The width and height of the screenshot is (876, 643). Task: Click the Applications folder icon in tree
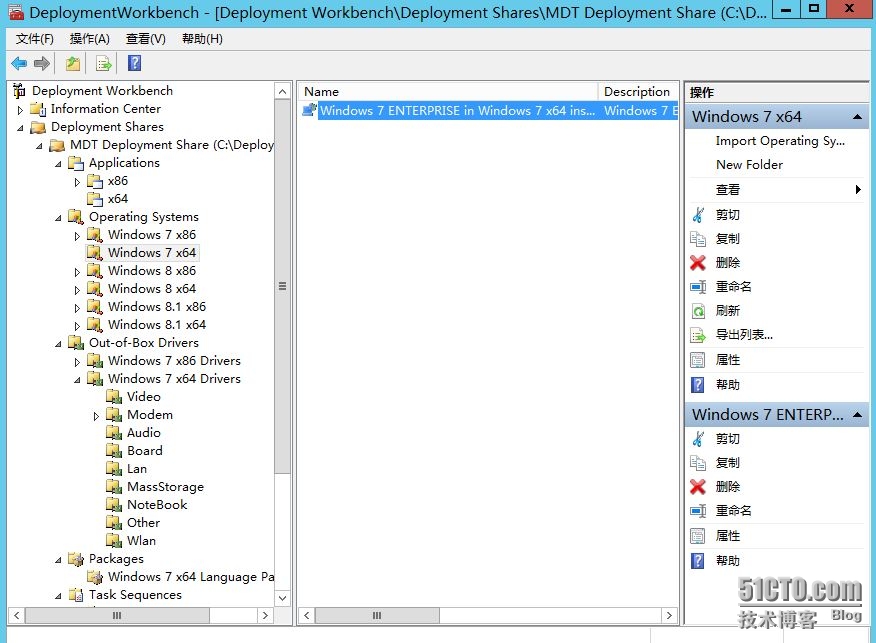75,163
